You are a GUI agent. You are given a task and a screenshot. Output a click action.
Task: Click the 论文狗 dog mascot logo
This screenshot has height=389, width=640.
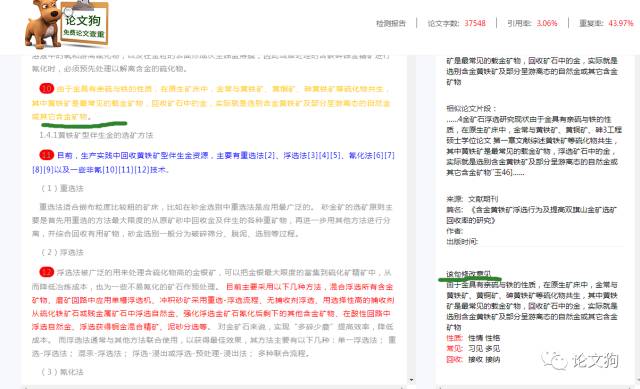[x=42, y=24]
